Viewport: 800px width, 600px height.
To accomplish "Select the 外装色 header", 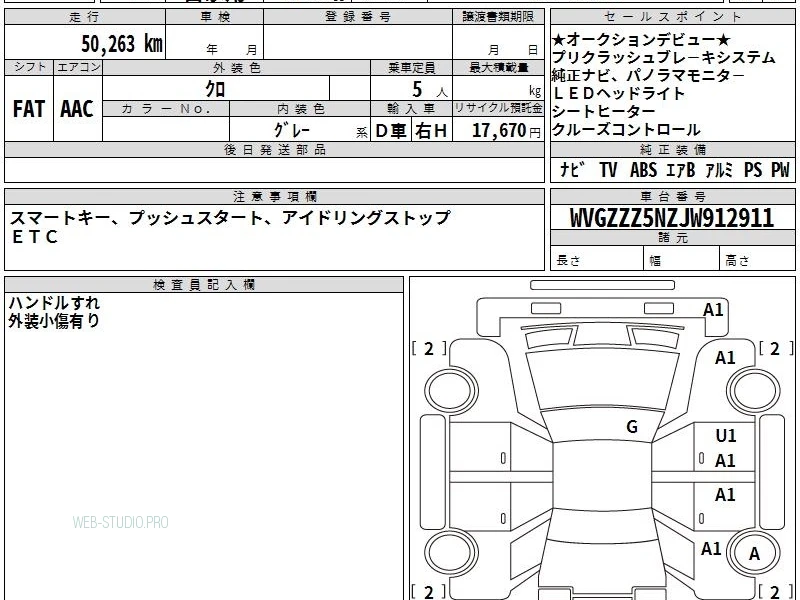I will (x=236, y=67).
